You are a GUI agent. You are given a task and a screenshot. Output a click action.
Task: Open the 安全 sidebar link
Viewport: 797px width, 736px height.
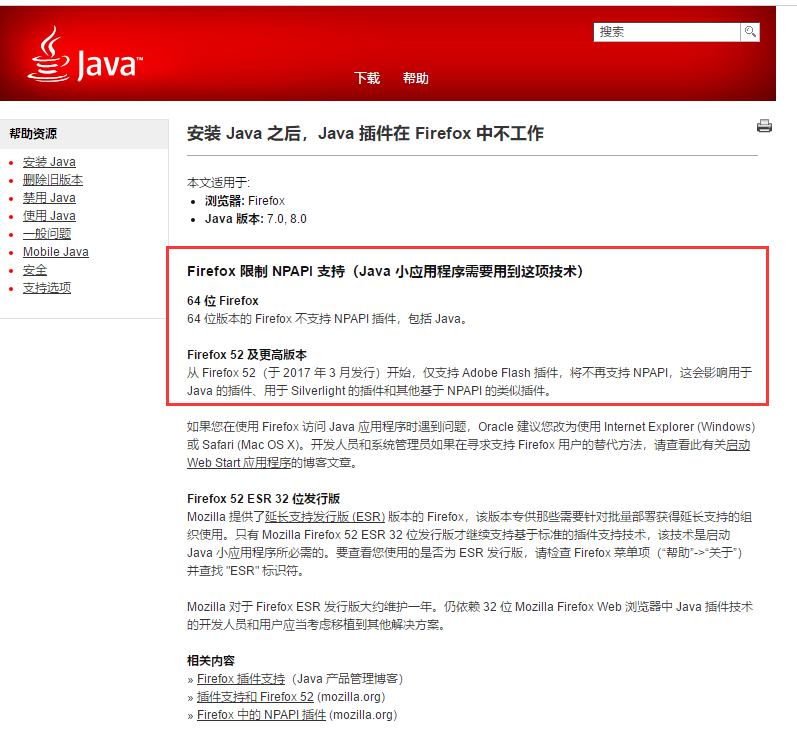(x=35, y=270)
